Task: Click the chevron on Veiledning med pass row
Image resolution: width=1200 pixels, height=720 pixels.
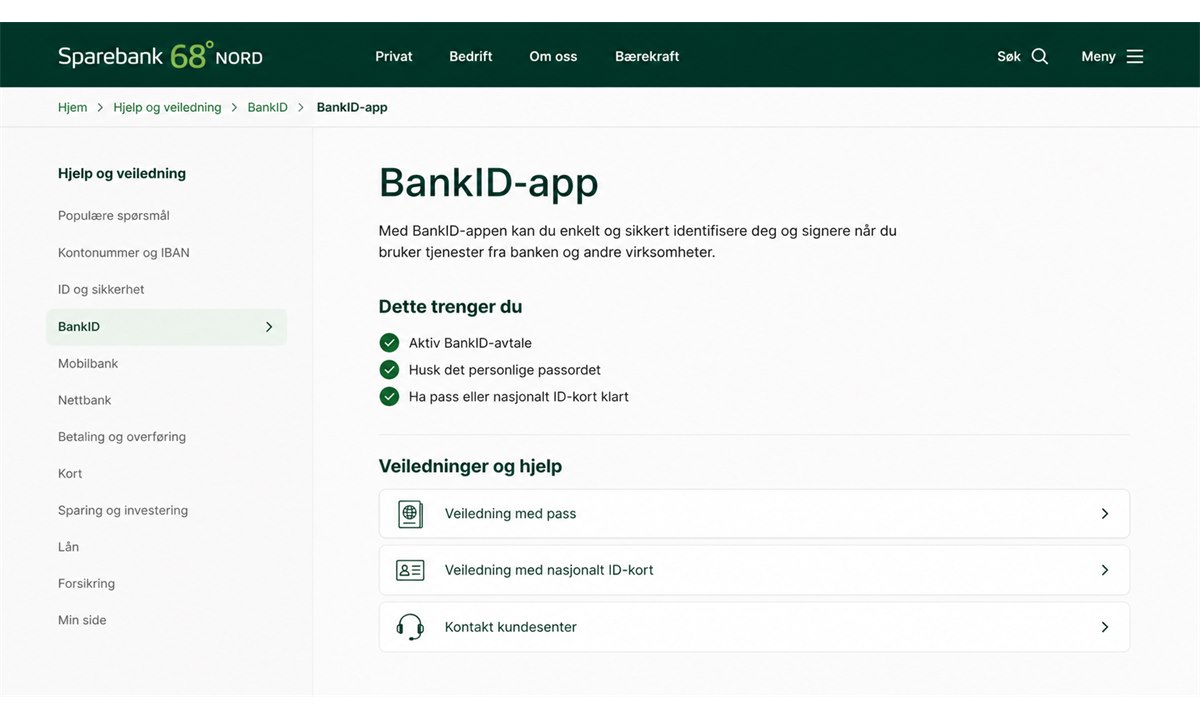Action: point(1105,514)
